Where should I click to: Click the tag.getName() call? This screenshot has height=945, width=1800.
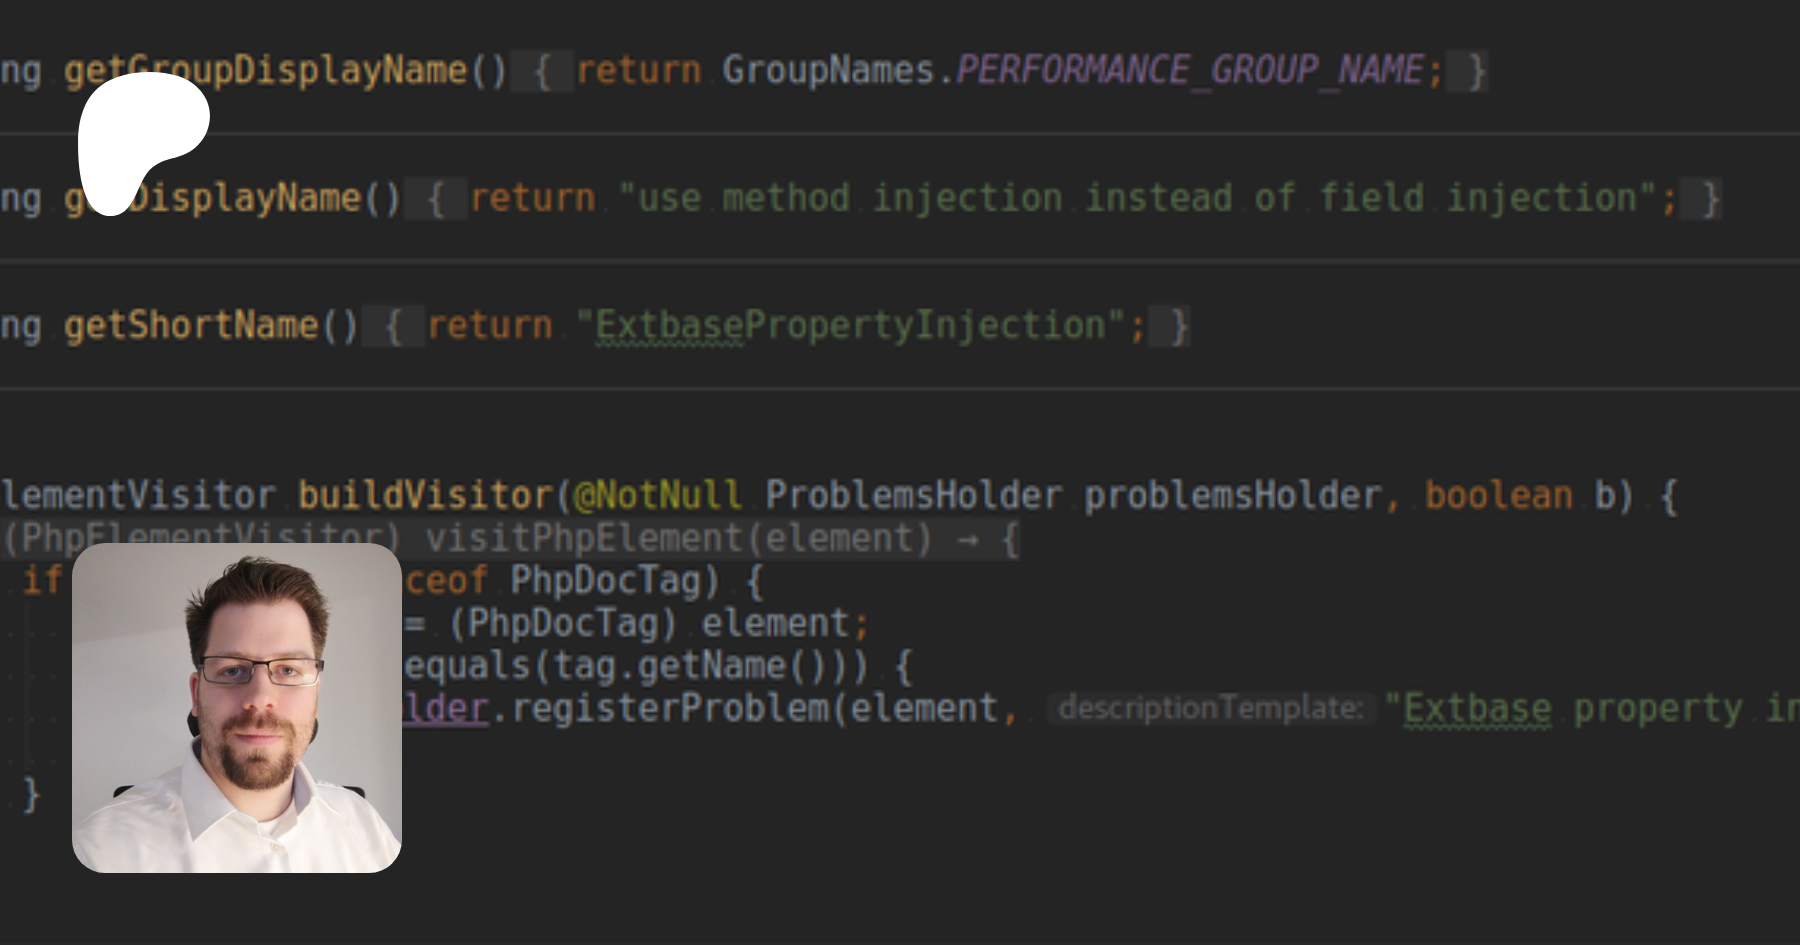[x=710, y=666]
